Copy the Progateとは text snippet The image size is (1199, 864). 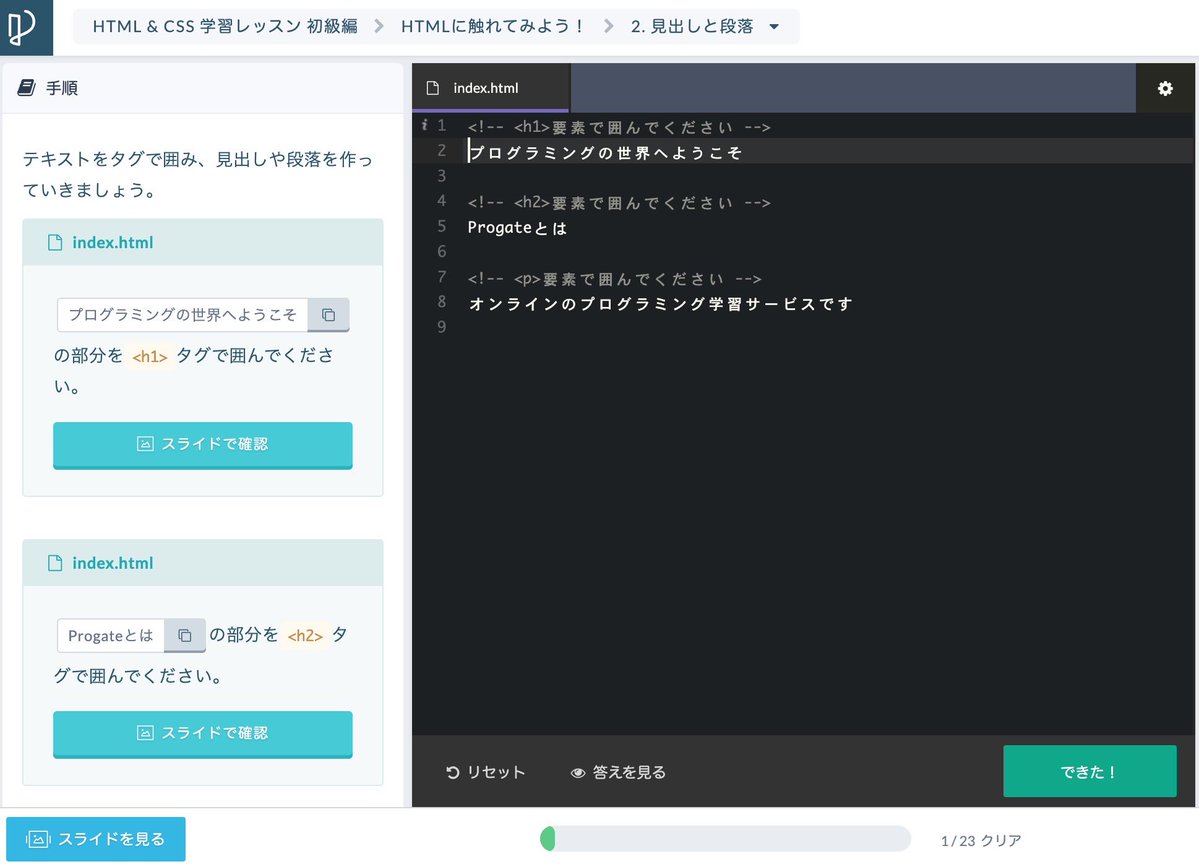click(184, 635)
